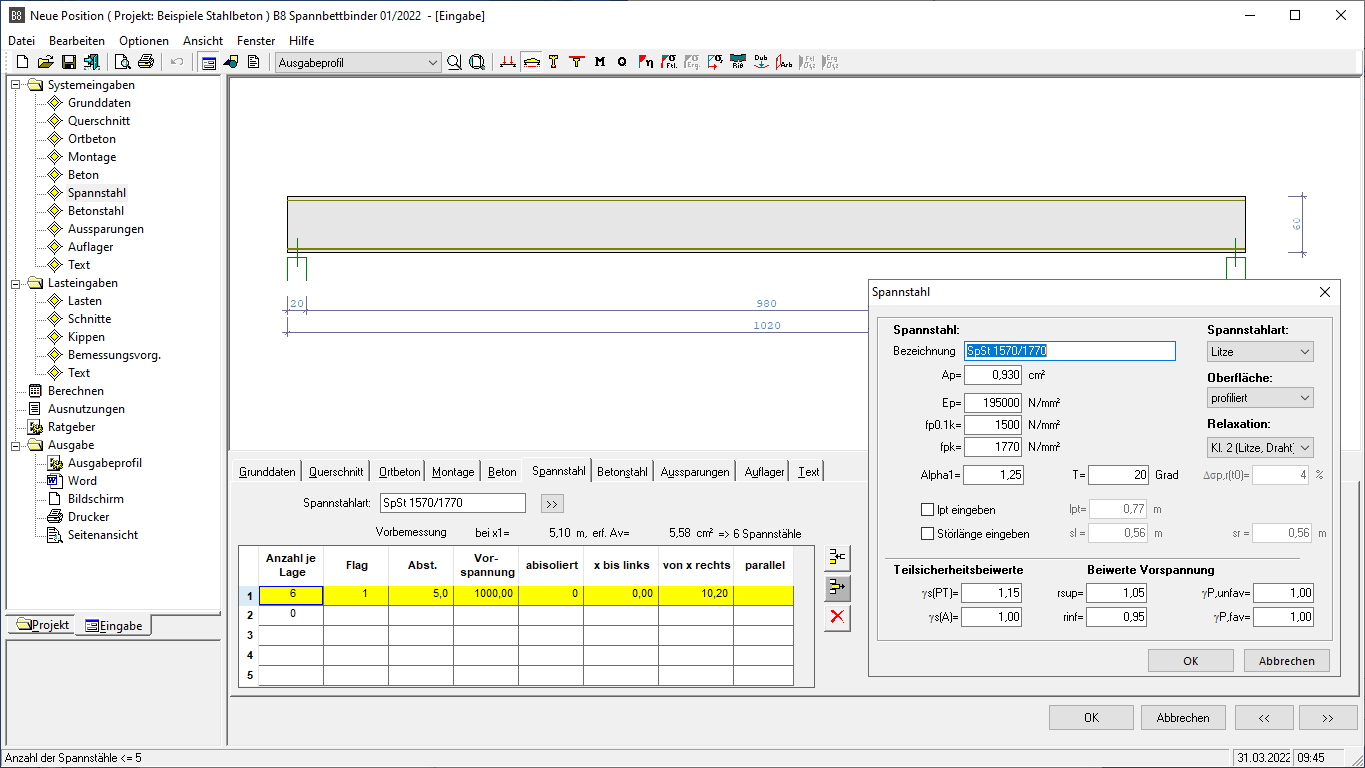Open a file using the folder toolbar icon
1365x768 pixels.
tap(45, 62)
